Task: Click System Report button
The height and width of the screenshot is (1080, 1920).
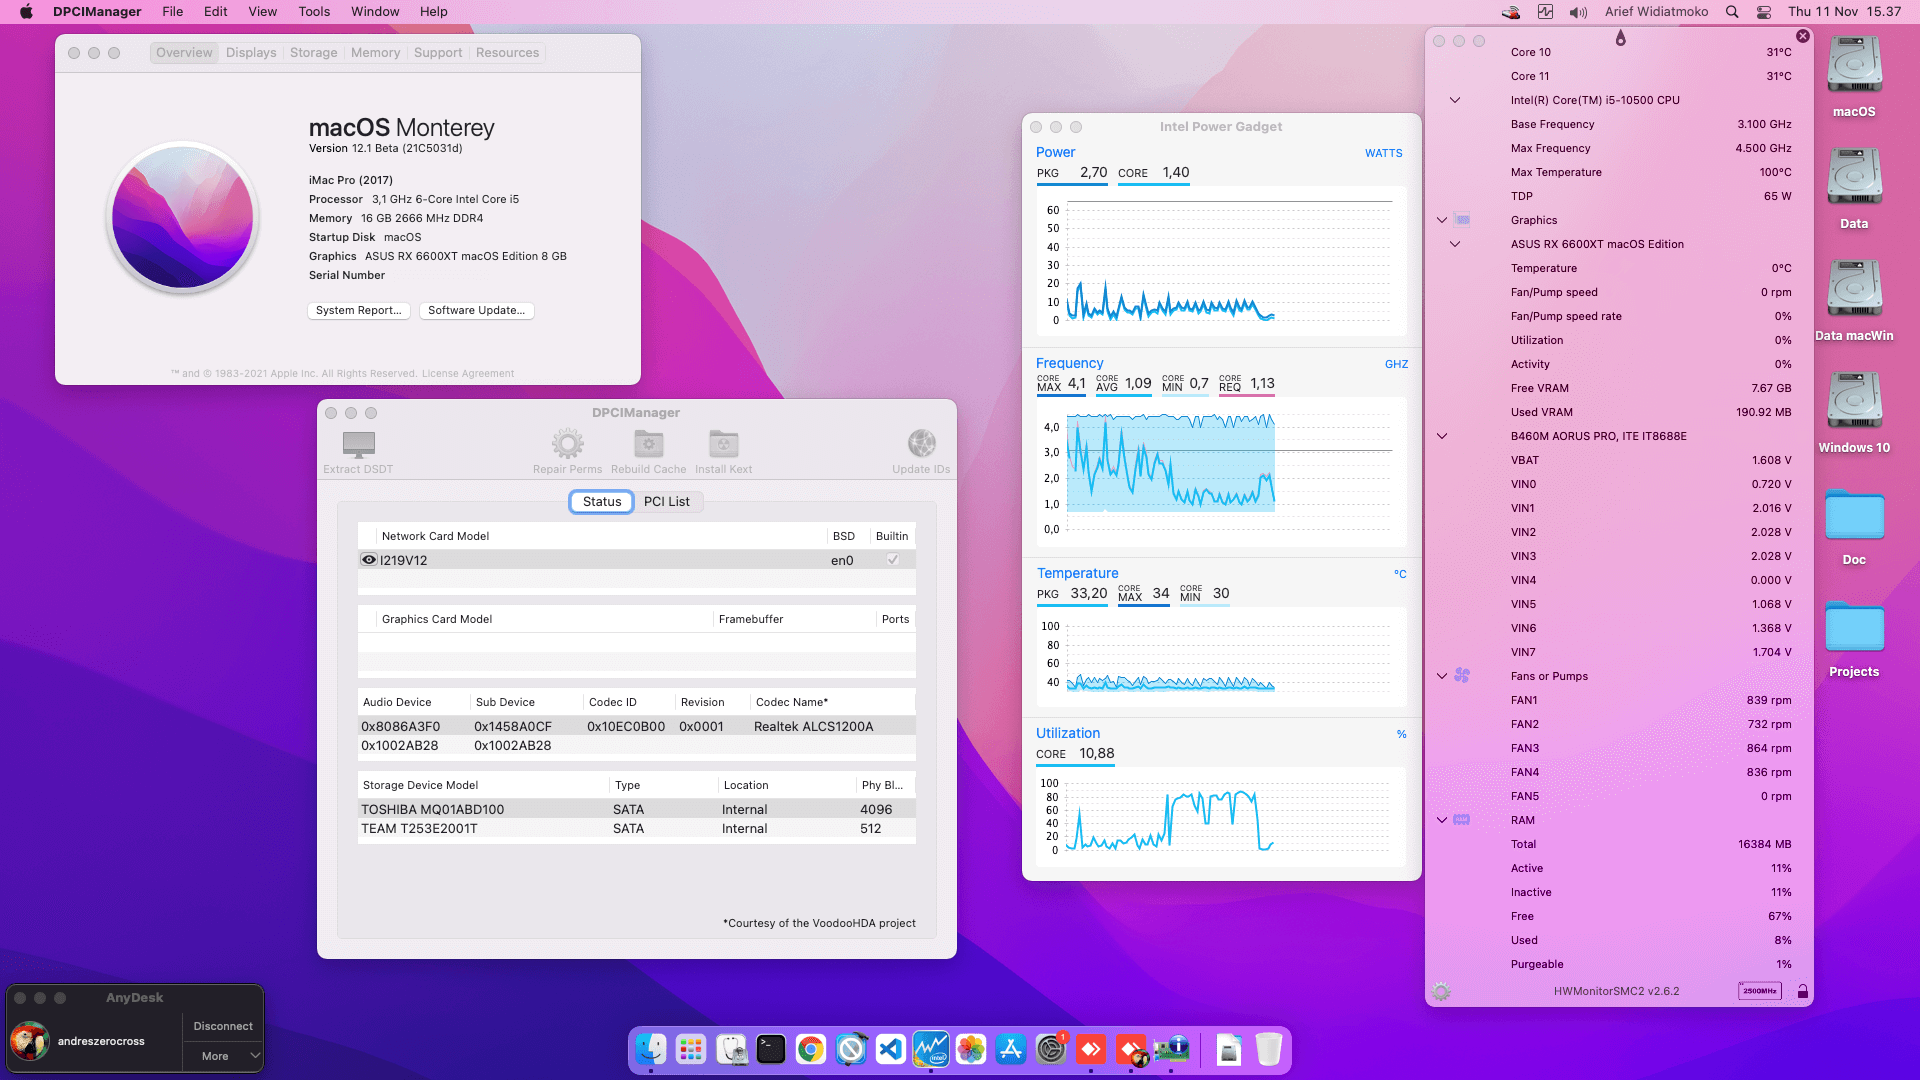Action: (x=358, y=311)
